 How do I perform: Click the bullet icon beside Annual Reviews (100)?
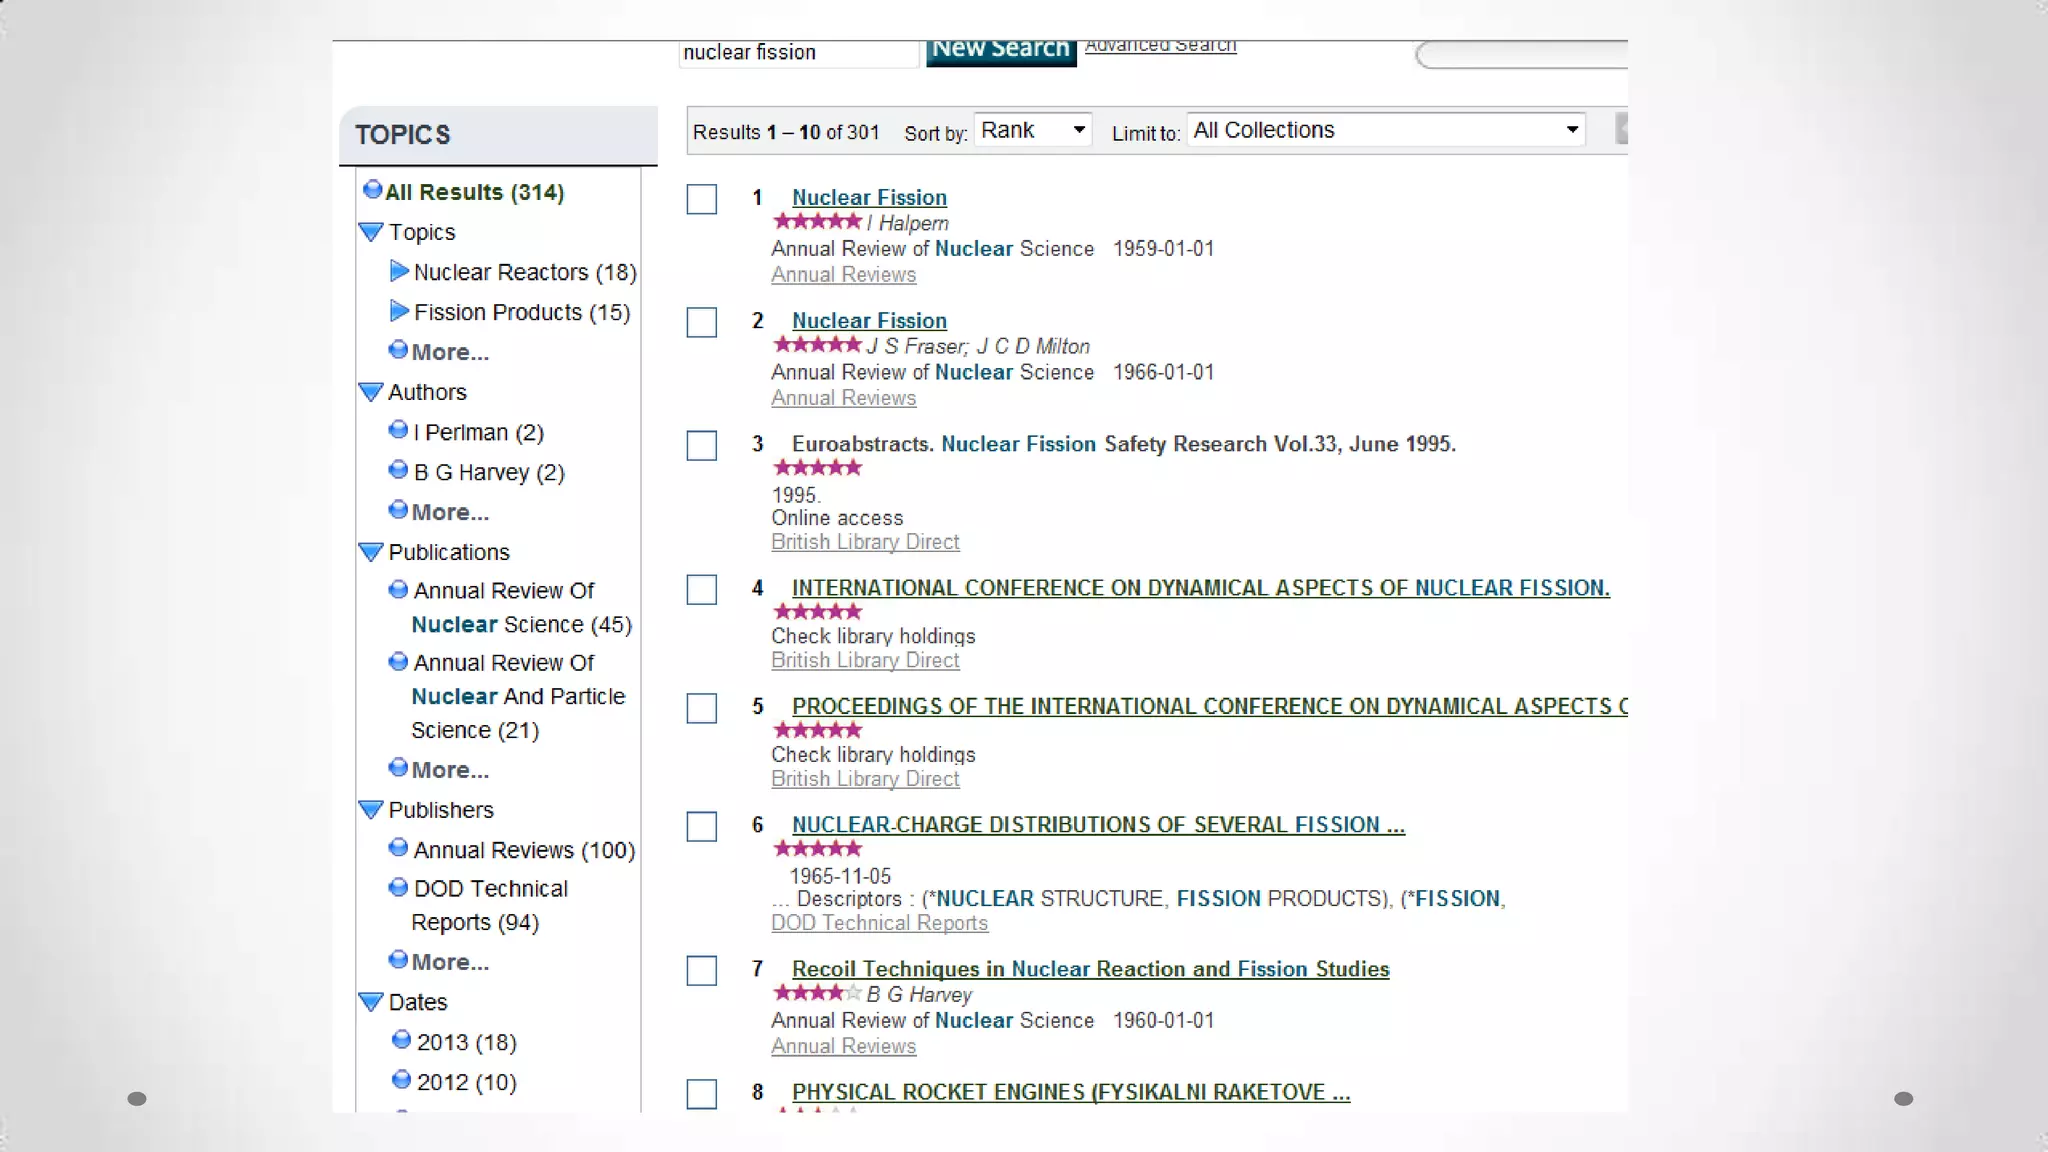[398, 848]
